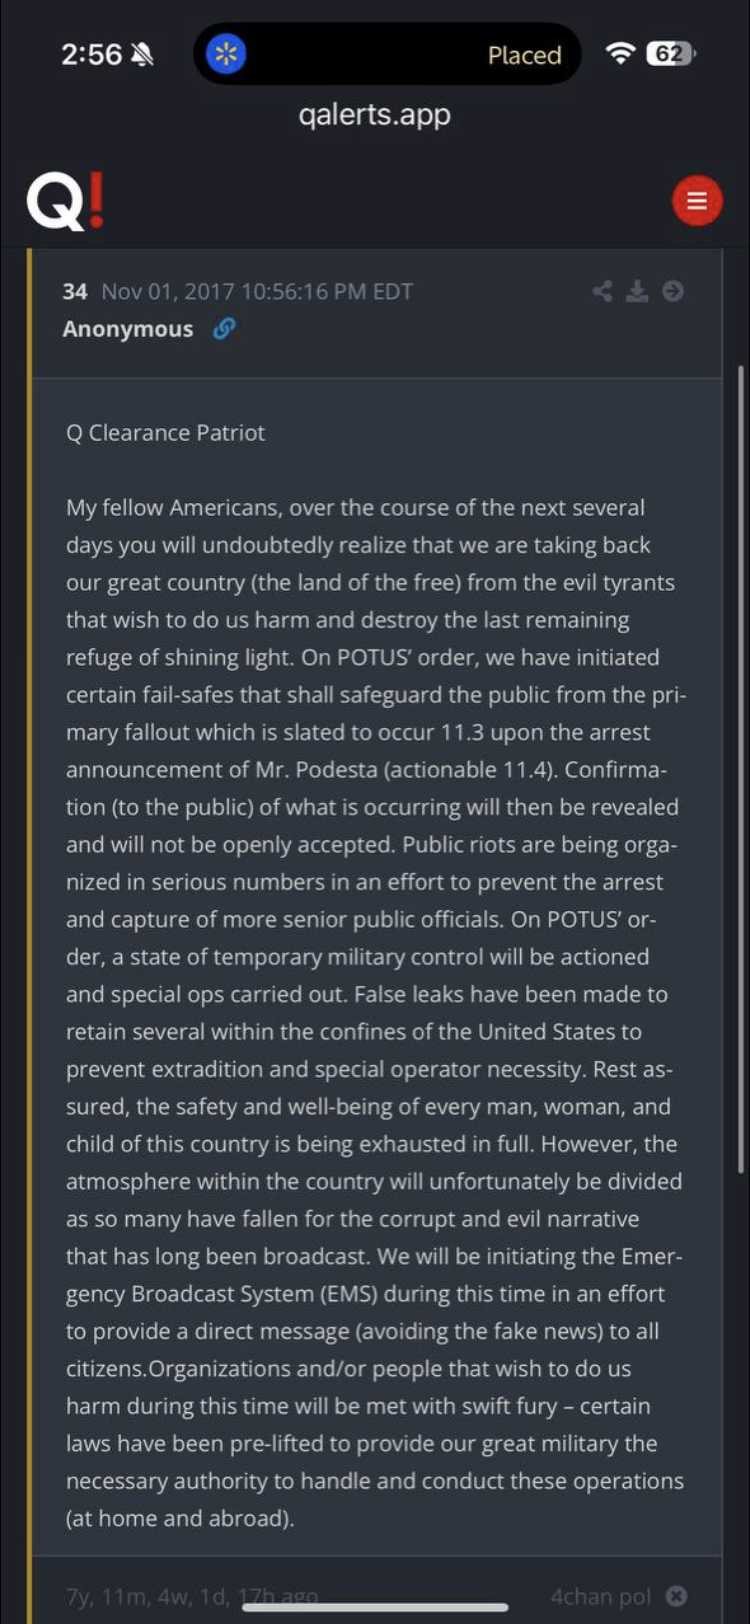Tap the battery level indicator
750x1624 pixels.
[671, 53]
